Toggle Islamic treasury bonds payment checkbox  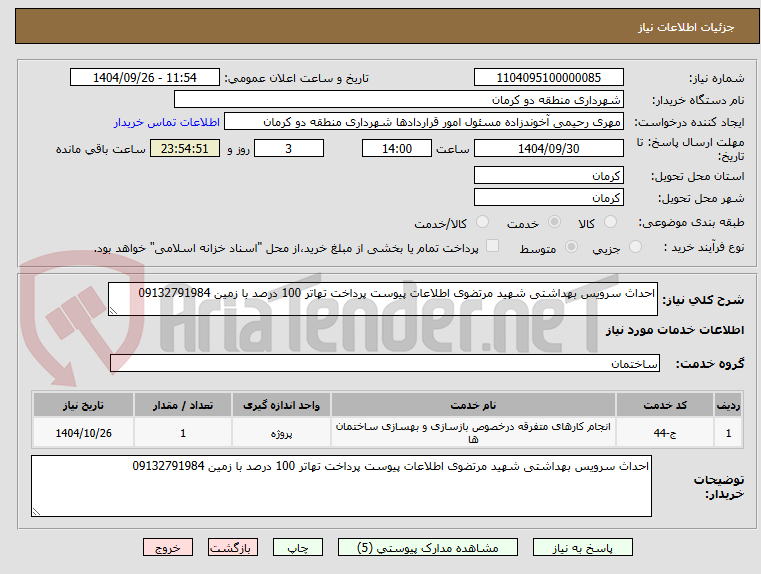coord(493,246)
